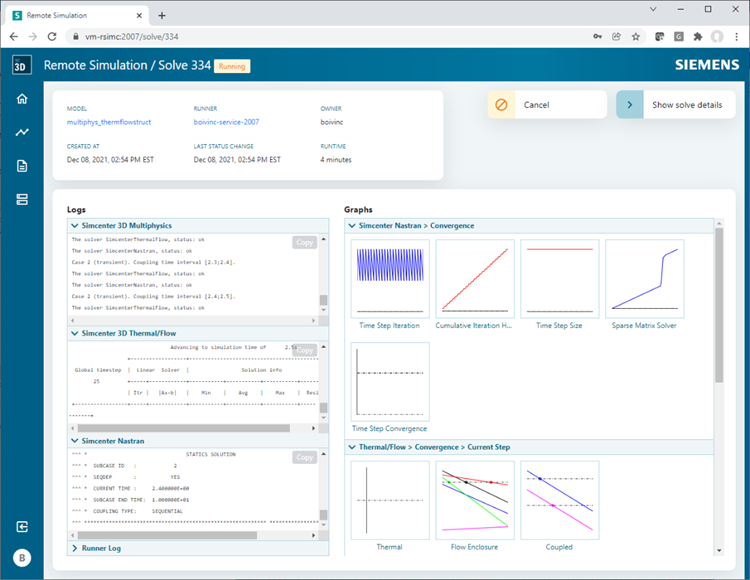Open the Flow Enclosure graph
This screenshot has width=750, height=580.
pyautogui.click(x=475, y=500)
